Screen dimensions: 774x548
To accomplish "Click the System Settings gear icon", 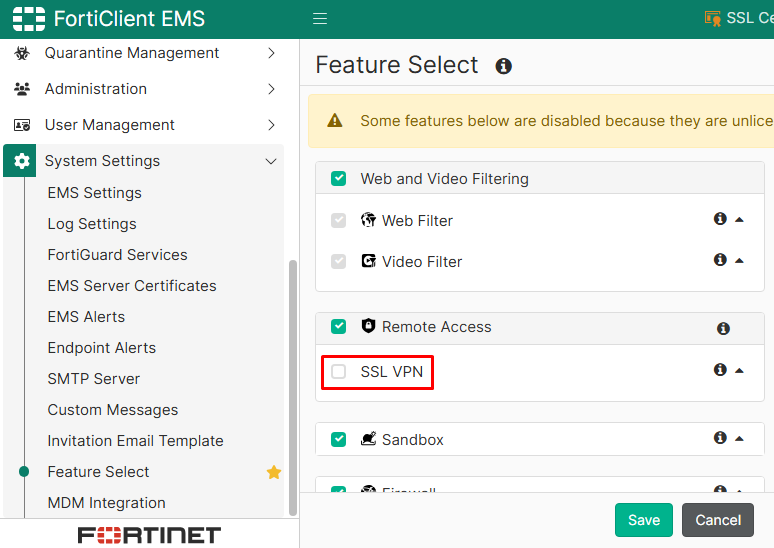I will (x=21, y=161).
